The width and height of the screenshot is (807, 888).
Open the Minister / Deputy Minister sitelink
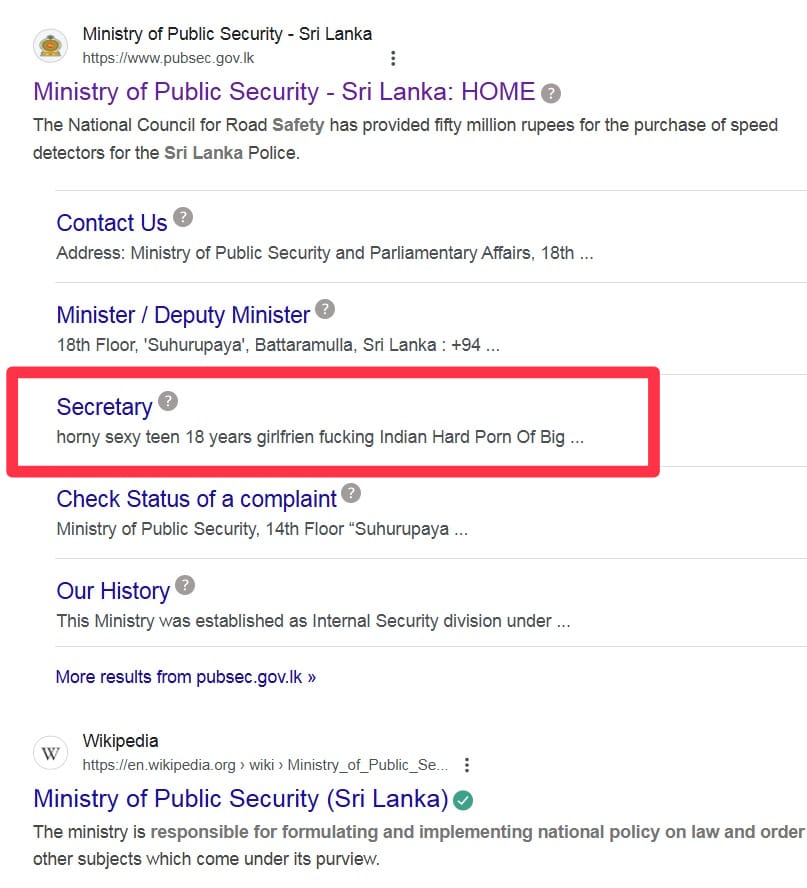tap(183, 315)
